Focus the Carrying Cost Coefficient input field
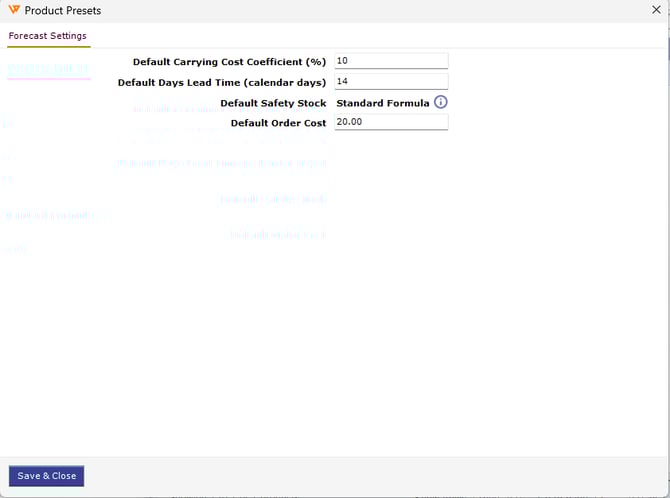 [x=391, y=61]
